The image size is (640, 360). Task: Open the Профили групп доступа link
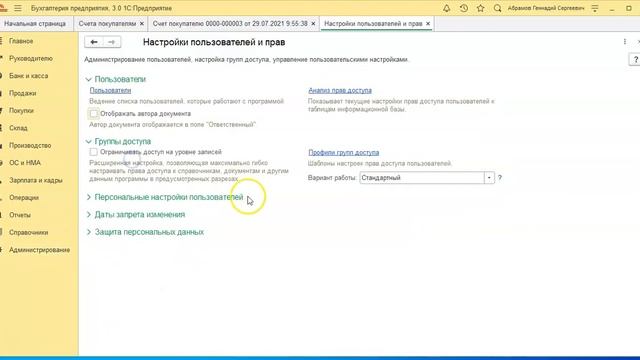pos(344,153)
